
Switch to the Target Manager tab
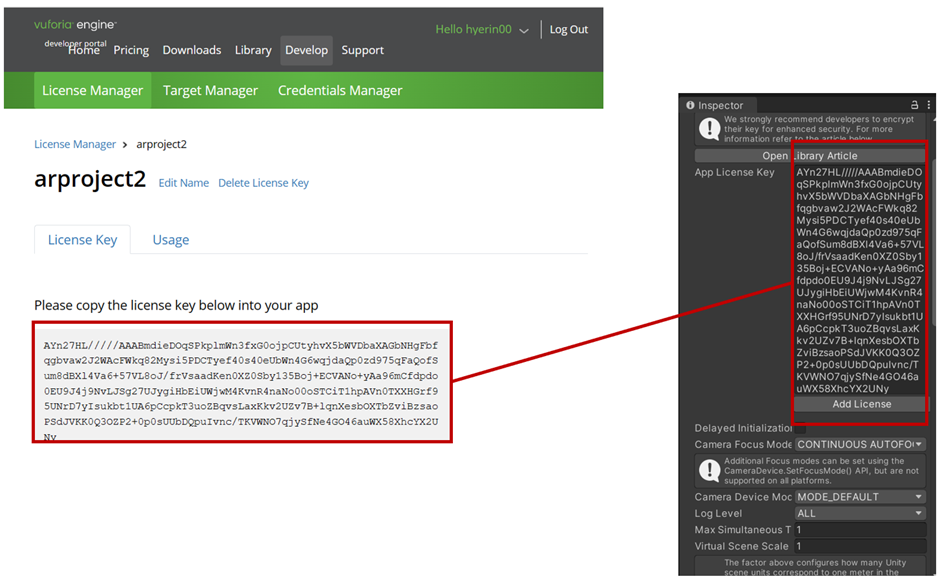coord(210,91)
